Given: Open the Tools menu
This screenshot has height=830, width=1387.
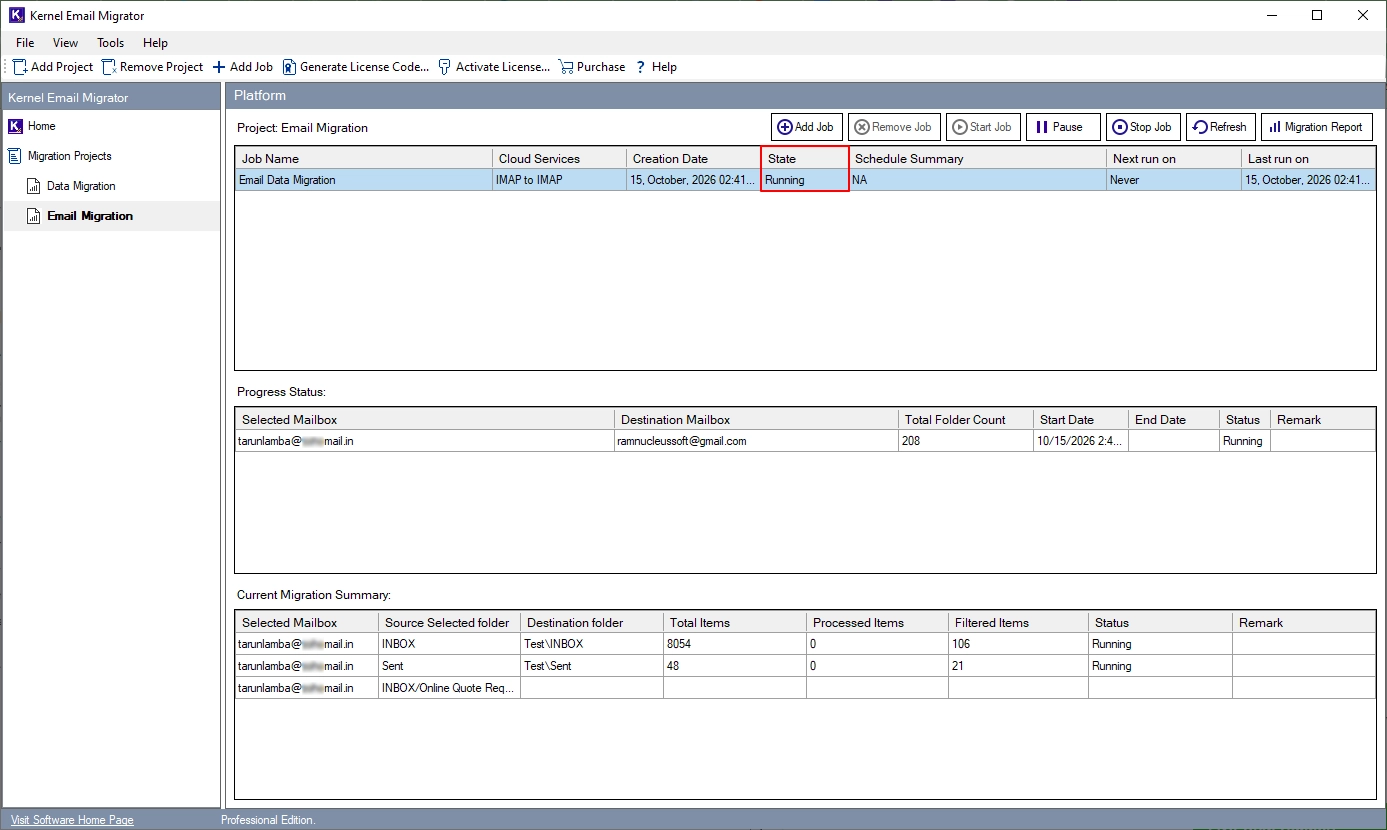Looking at the screenshot, I should (x=111, y=43).
